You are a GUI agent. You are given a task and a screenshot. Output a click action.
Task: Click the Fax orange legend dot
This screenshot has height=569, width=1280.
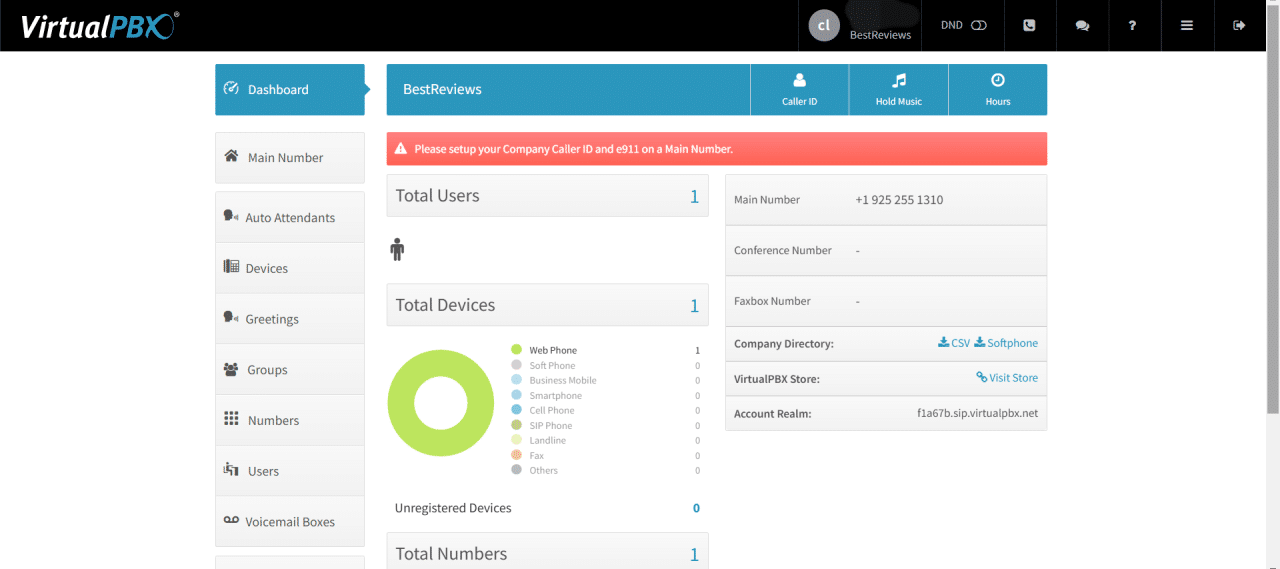(x=516, y=455)
